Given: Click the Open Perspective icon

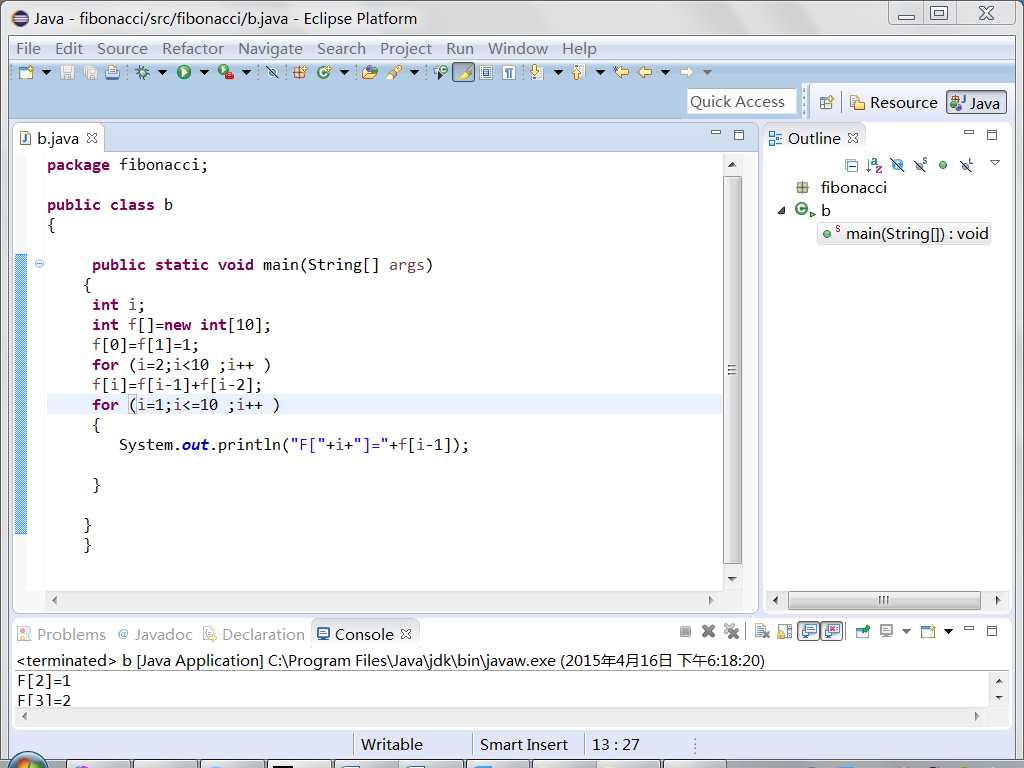Looking at the screenshot, I should (x=826, y=103).
